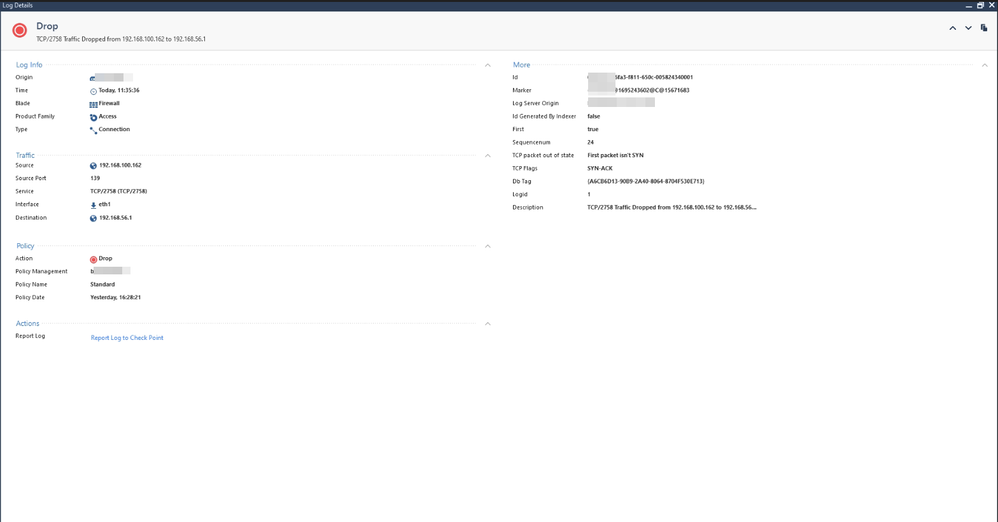Click the clock icon beside Time value
The height and width of the screenshot is (522, 998).
point(94,91)
